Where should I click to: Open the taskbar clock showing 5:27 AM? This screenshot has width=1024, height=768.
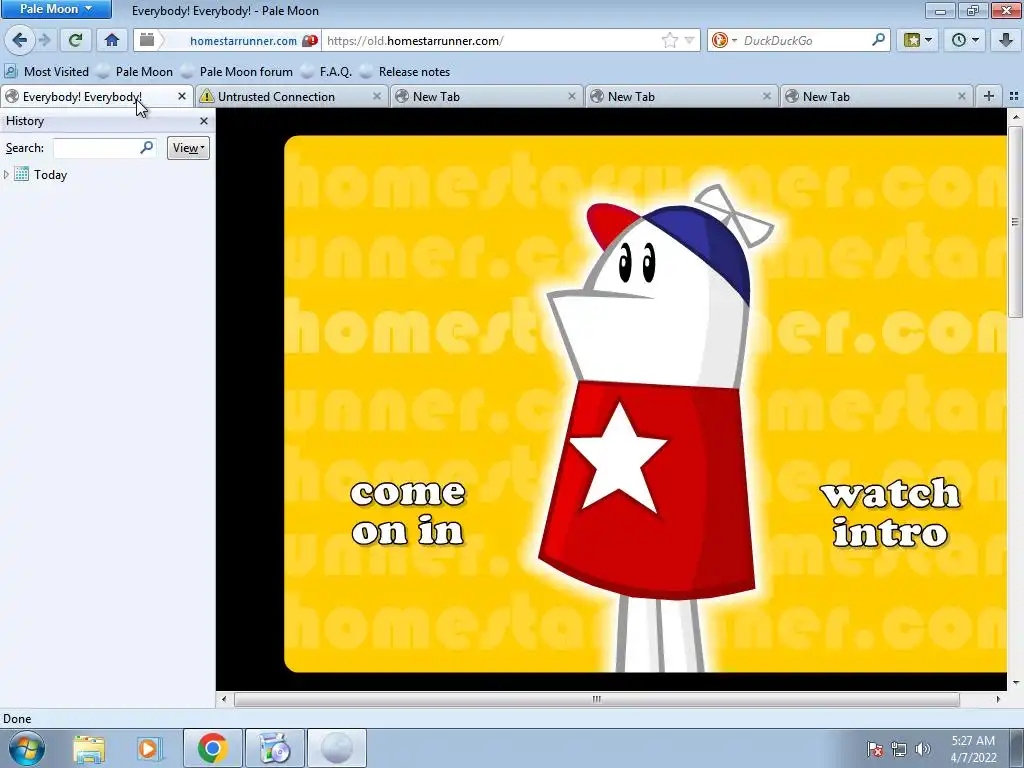pos(973,749)
